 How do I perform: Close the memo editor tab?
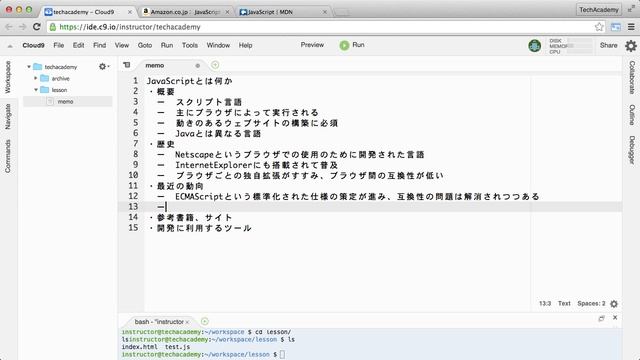pyautogui.click(x=198, y=65)
